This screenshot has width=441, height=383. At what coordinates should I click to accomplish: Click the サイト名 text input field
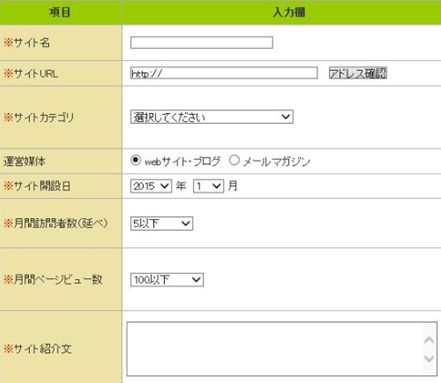tap(202, 43)
